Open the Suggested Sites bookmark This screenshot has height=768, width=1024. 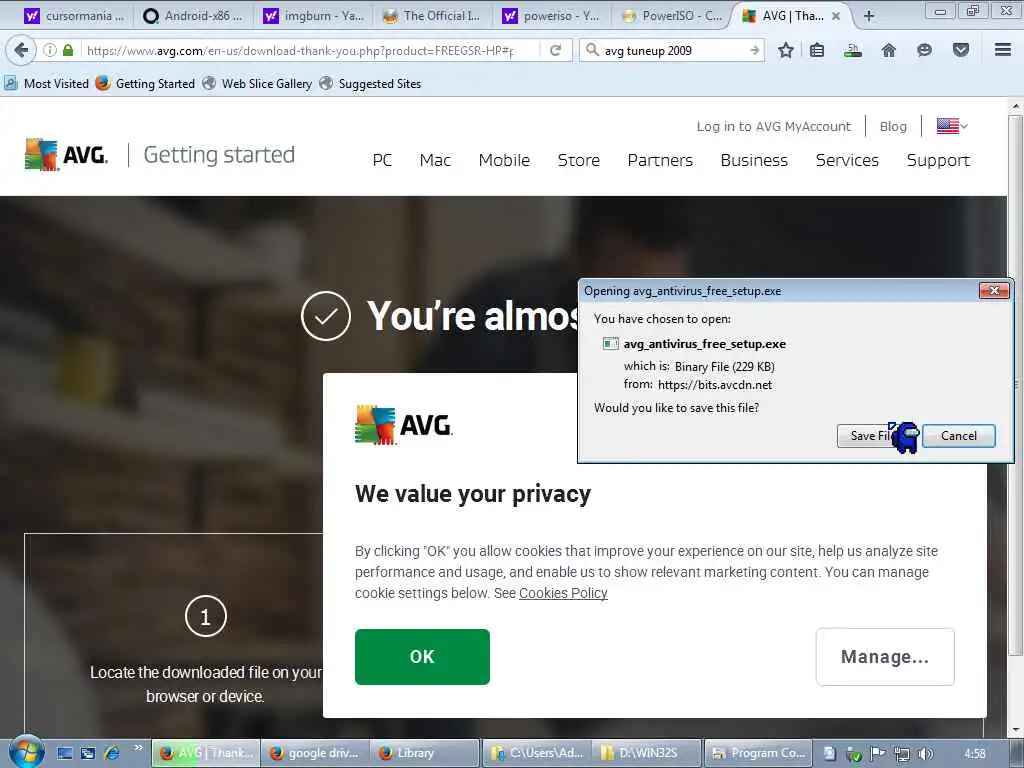pyautogui.click(x=370, y=84)
